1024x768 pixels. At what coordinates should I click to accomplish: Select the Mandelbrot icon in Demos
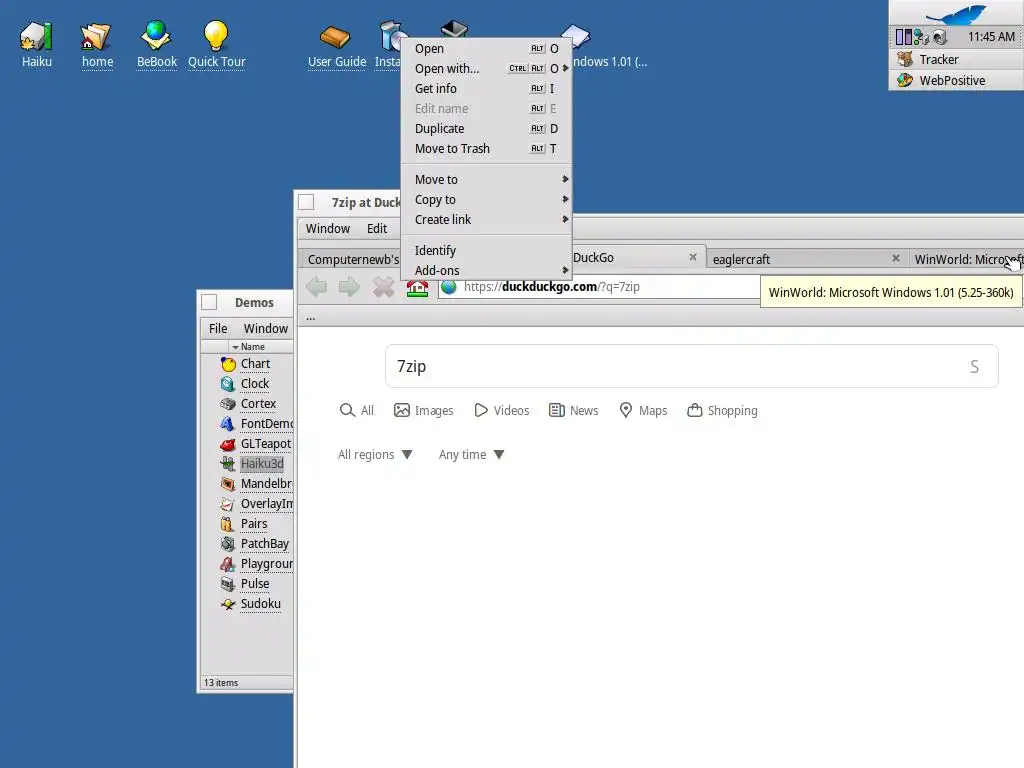(228, 484)
